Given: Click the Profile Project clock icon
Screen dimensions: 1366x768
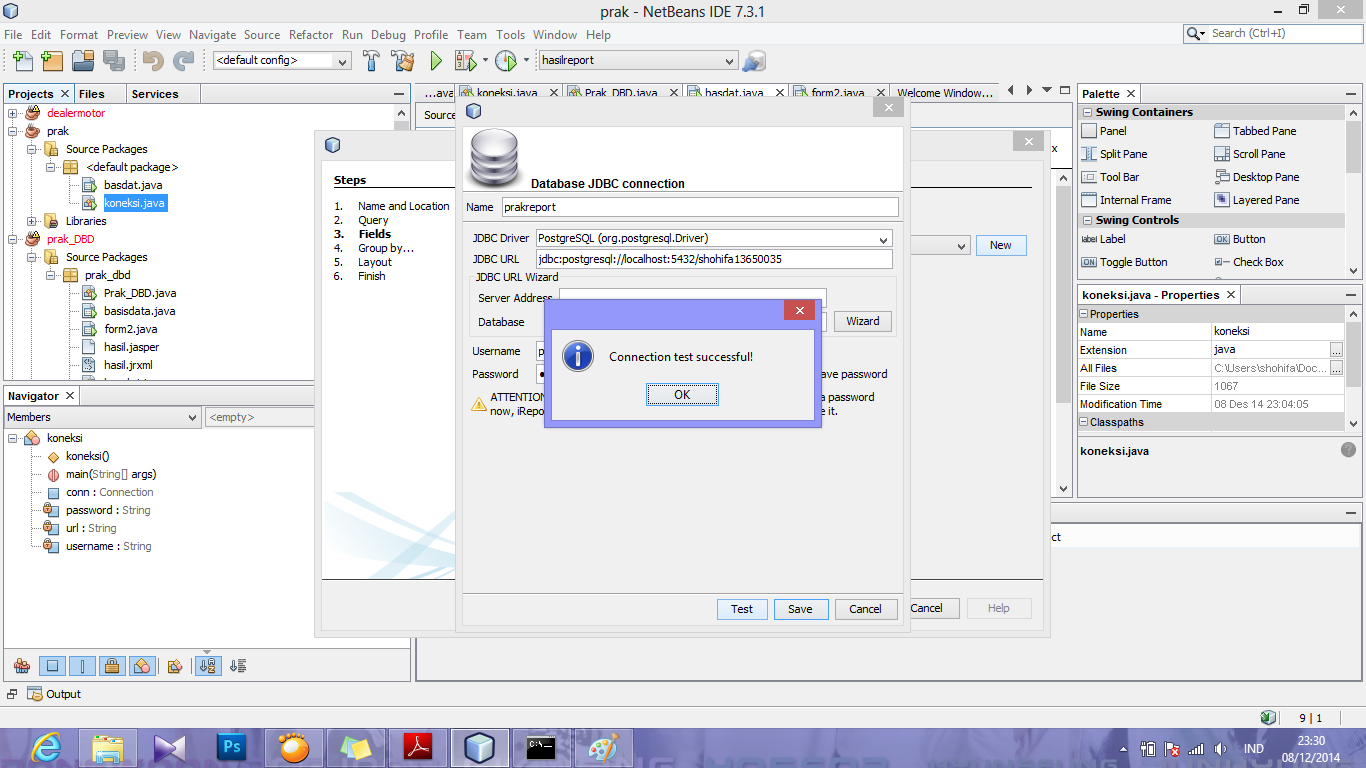Looking at the screenshot, I should (506, 60).
